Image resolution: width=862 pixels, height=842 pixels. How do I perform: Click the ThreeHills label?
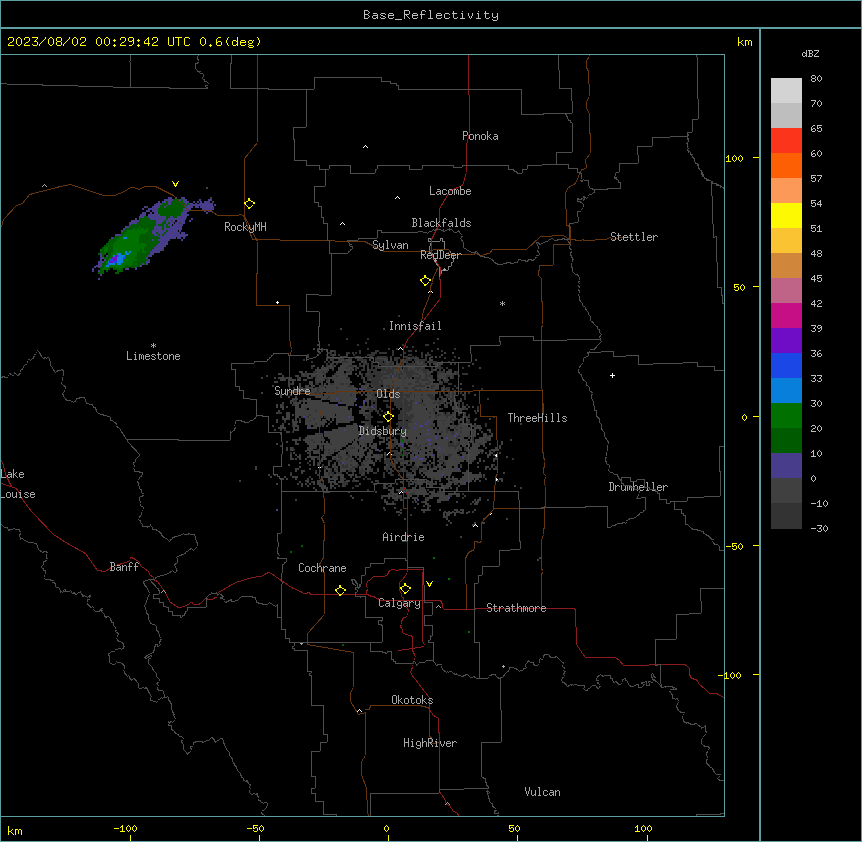(x=537, y=418)
